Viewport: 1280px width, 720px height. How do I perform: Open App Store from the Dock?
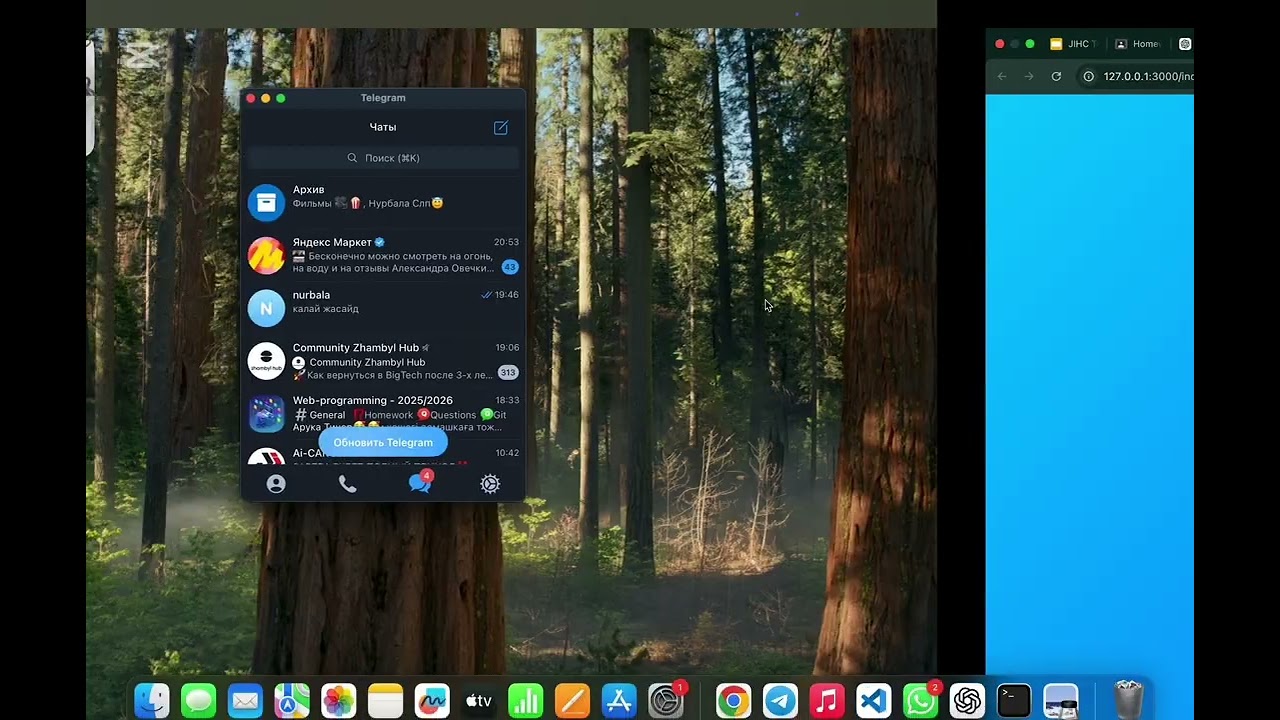[619, 701]
